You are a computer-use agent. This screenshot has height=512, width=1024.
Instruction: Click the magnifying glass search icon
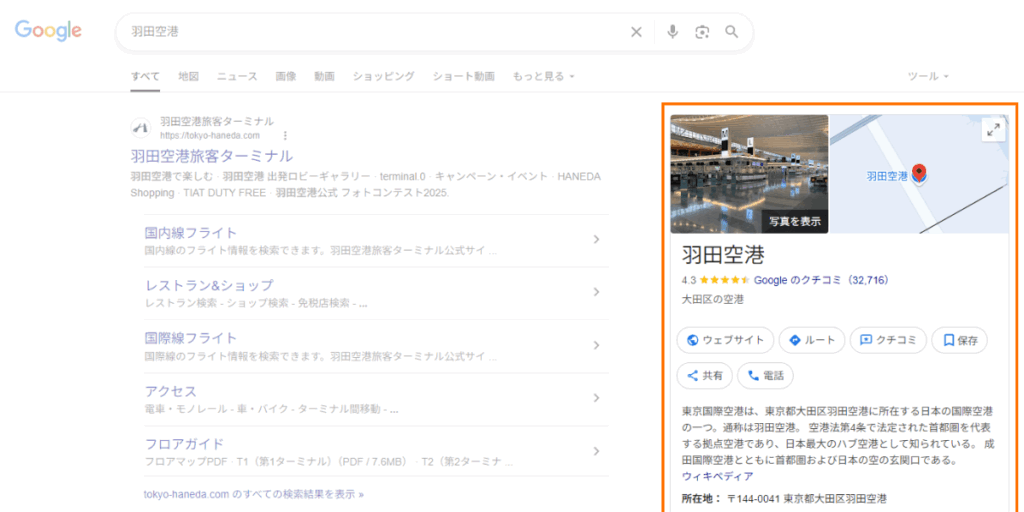(732, 32)
